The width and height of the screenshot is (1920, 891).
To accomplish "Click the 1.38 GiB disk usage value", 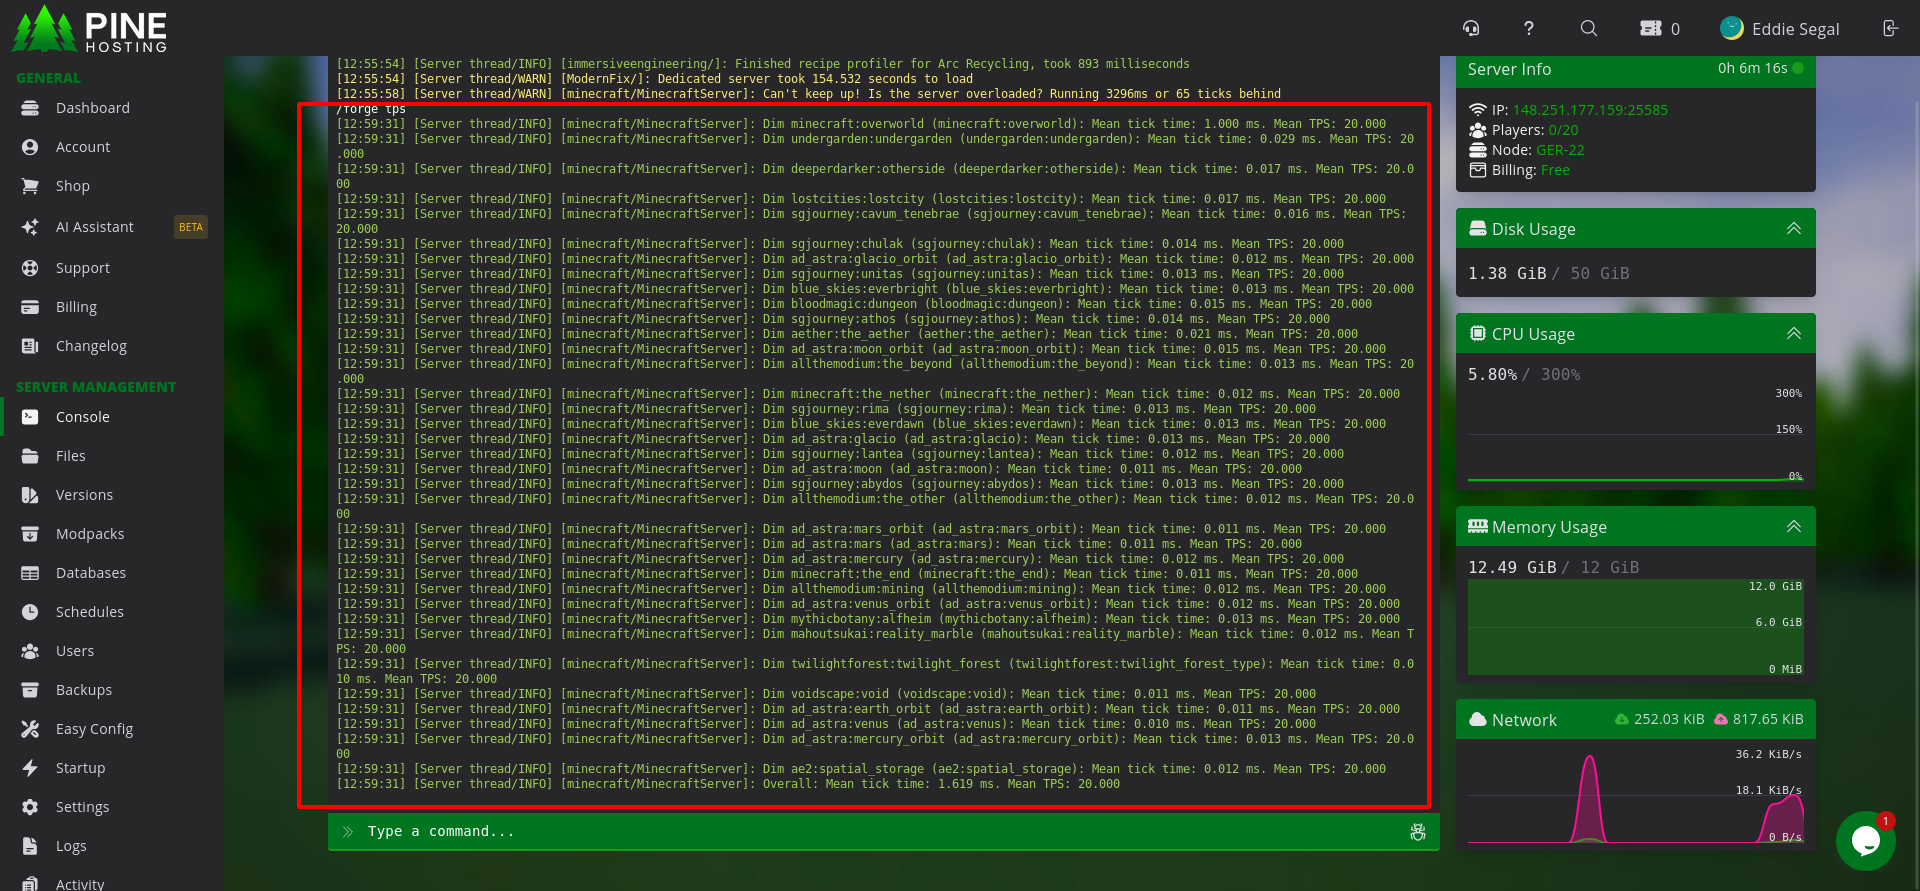I will click(1507, 273).
